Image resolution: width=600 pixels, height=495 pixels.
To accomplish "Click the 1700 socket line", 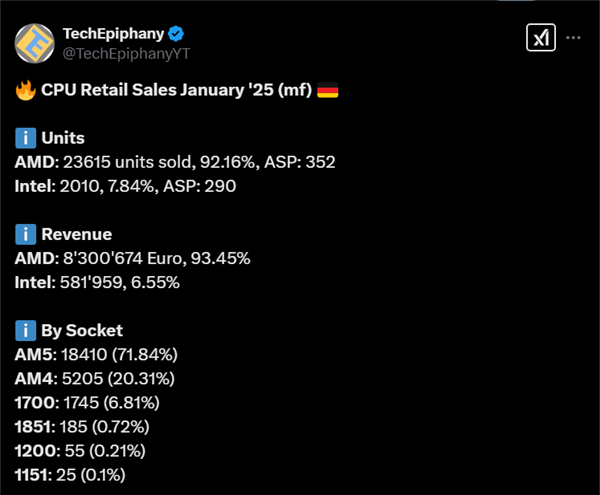I will 86,402.
